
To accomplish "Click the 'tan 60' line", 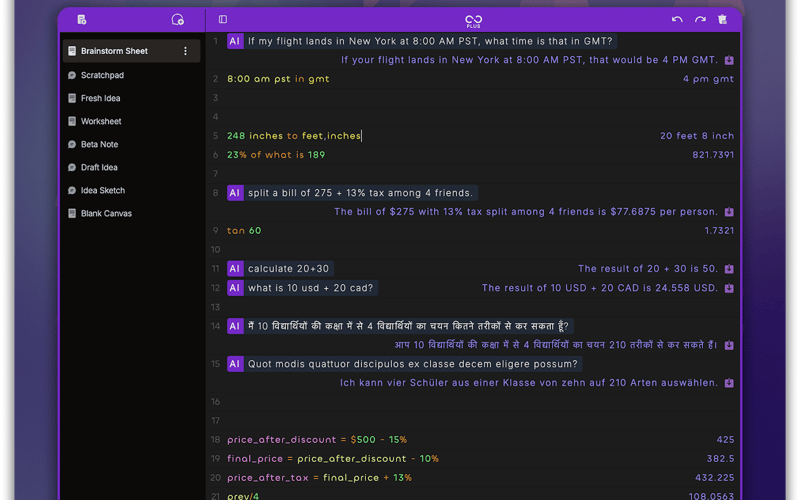I will [244, 230].
